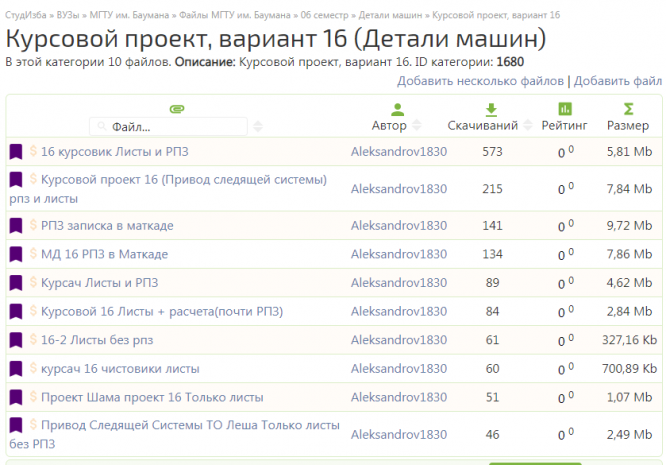Click bookmark icon for 16 курсовик Листы и РПЗ

click(x=16, y=152)
